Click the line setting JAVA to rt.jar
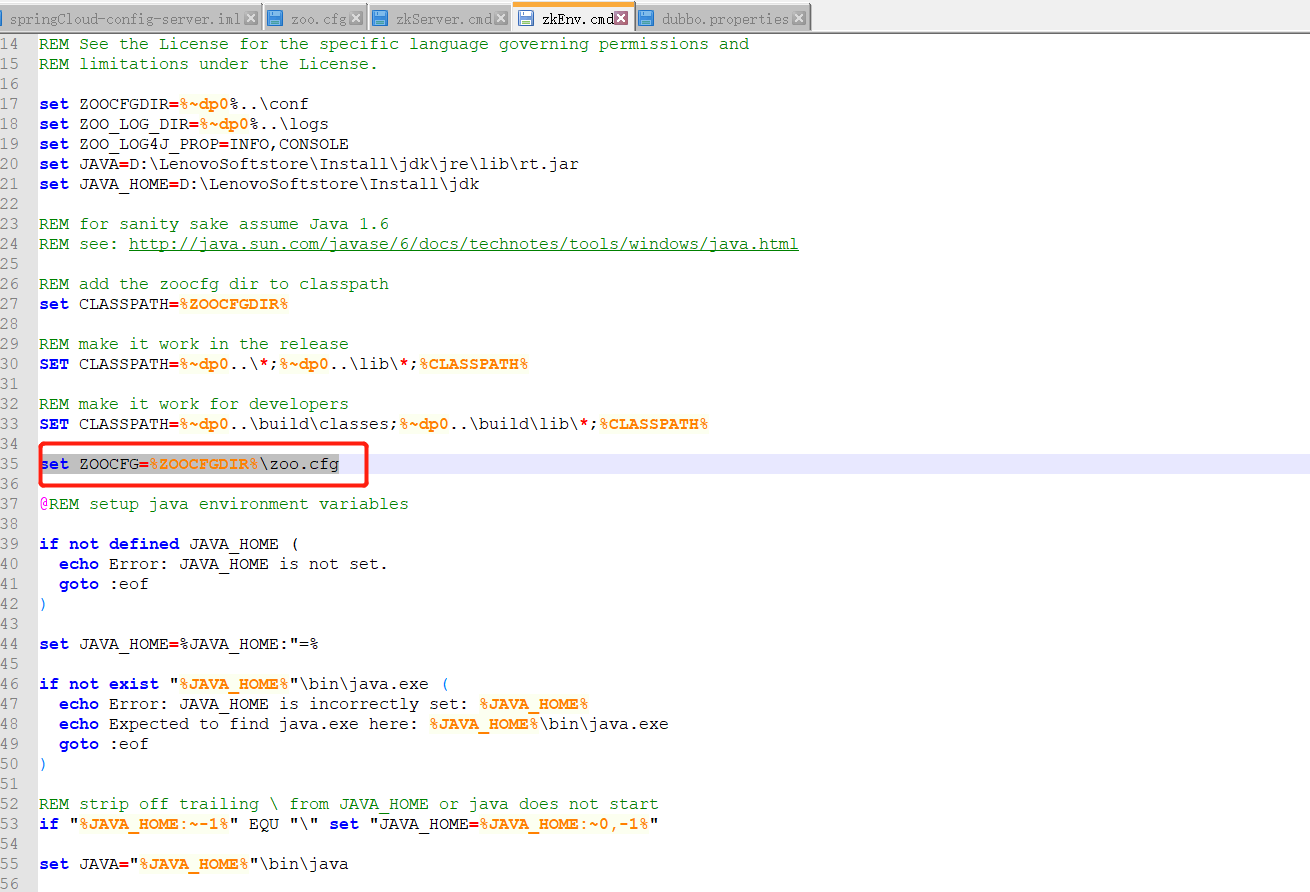 tap(309, 164)
